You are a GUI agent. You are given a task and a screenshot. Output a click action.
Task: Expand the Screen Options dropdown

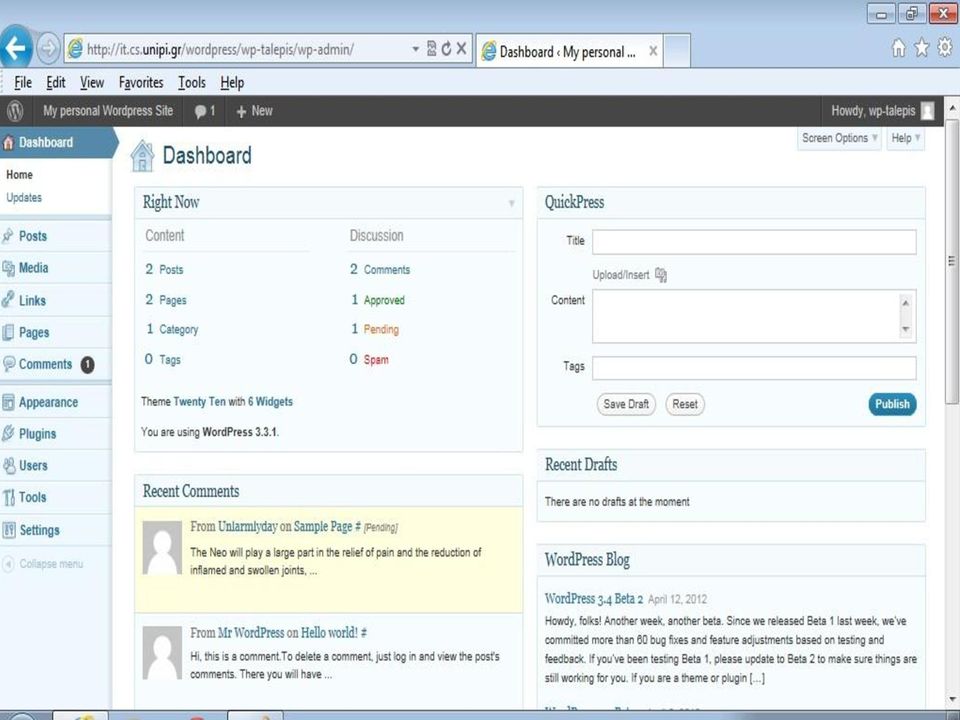coord(839,138)
